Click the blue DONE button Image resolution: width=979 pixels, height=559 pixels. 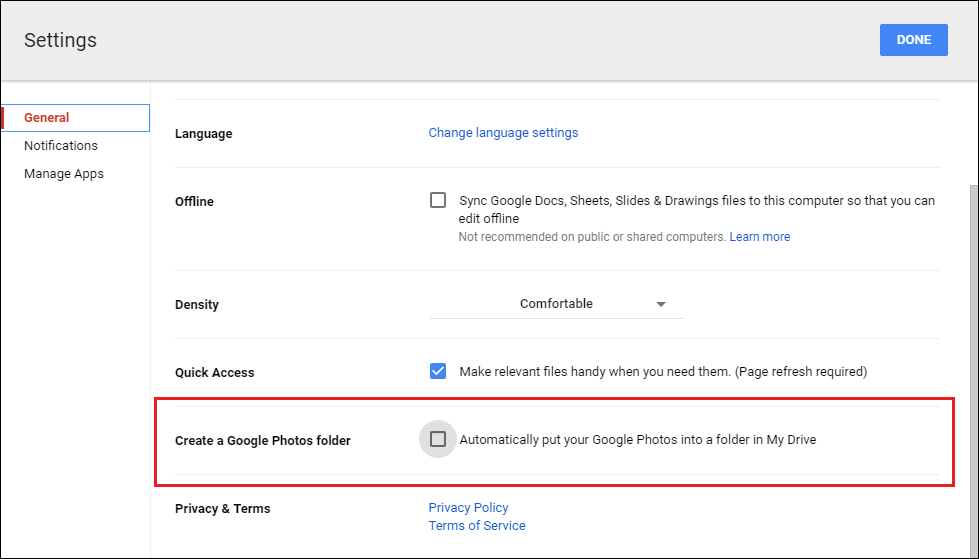click(x=913, y=40)
